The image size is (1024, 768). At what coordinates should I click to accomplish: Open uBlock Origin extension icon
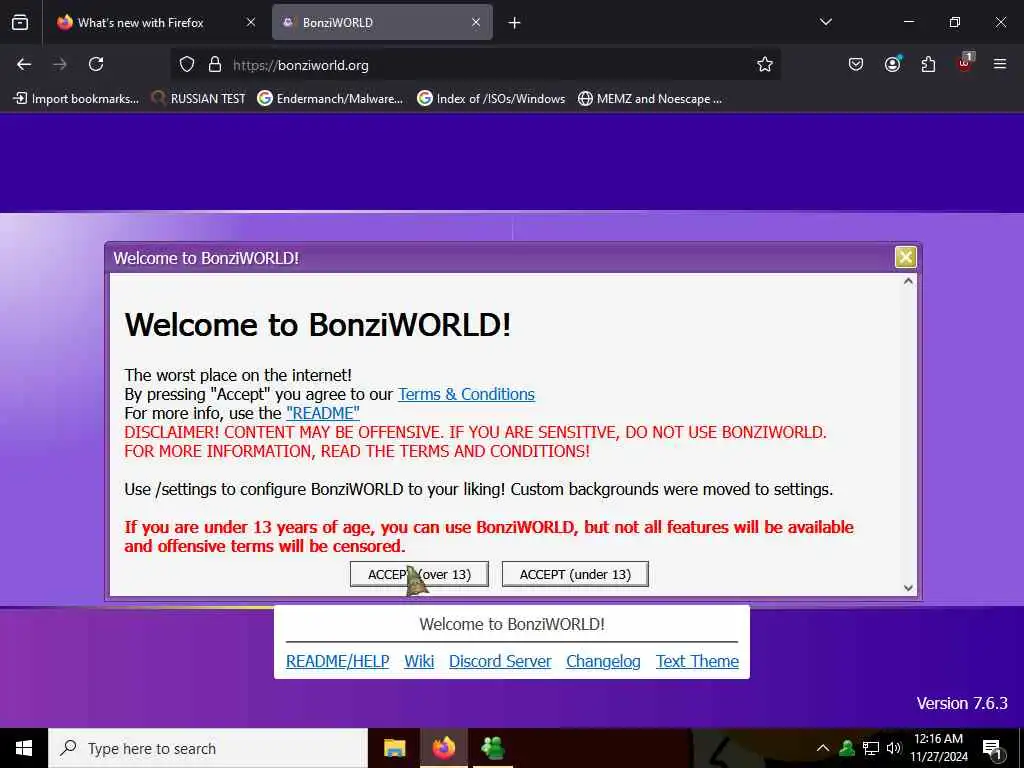tap(965, 63)
